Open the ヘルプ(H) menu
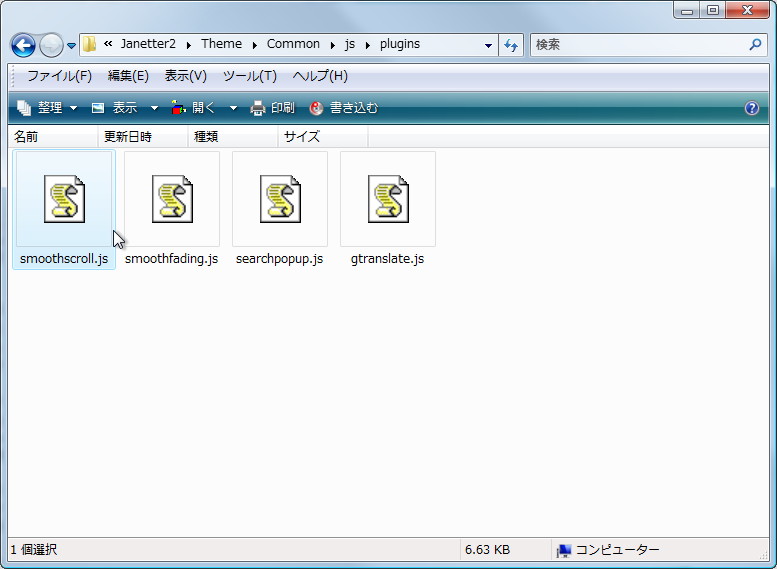Screen dimensions: 777x569 [x=320, y=76]
